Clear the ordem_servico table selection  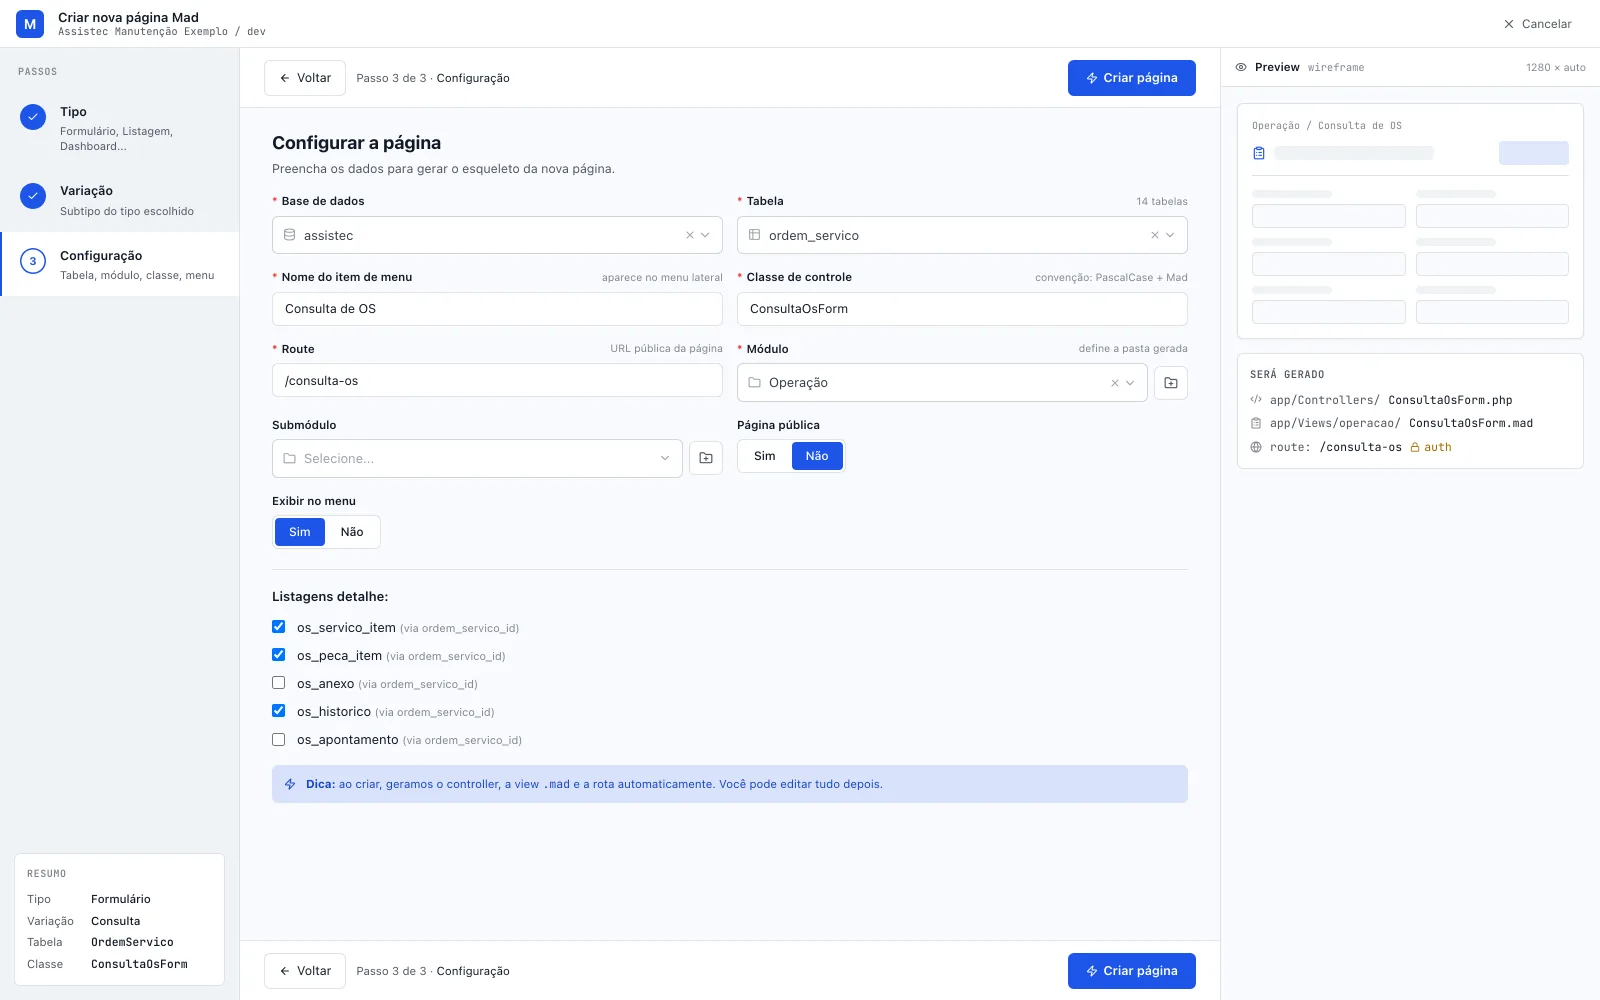1155,235
